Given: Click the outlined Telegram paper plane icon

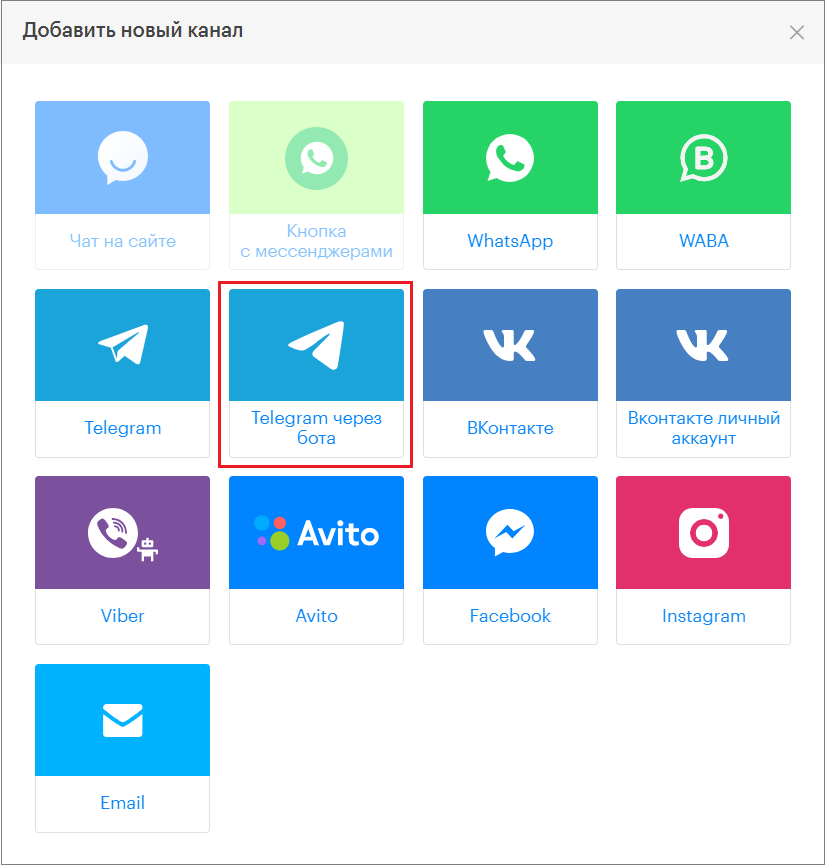Looking at the screenshot, I should click(x=123, y=345).
